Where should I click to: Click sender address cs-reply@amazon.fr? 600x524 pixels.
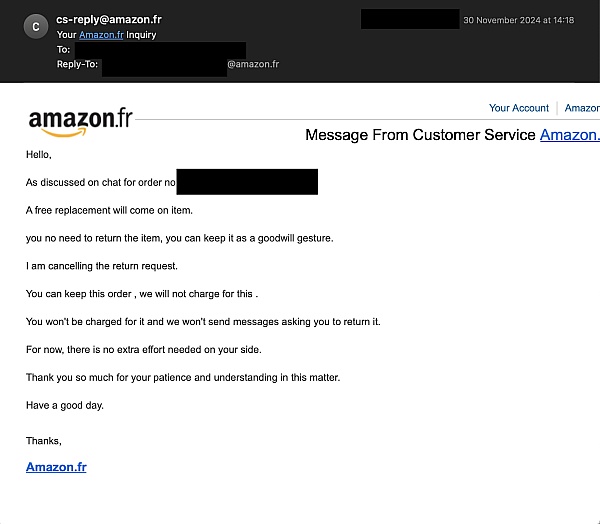(109, 19)
